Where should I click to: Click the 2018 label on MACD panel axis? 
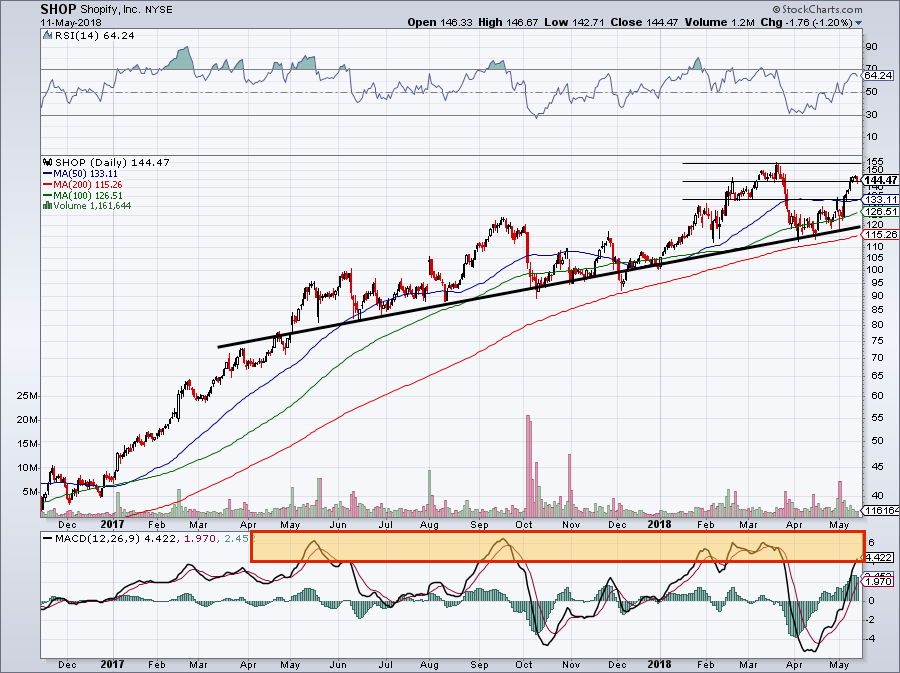pos(659,665)
